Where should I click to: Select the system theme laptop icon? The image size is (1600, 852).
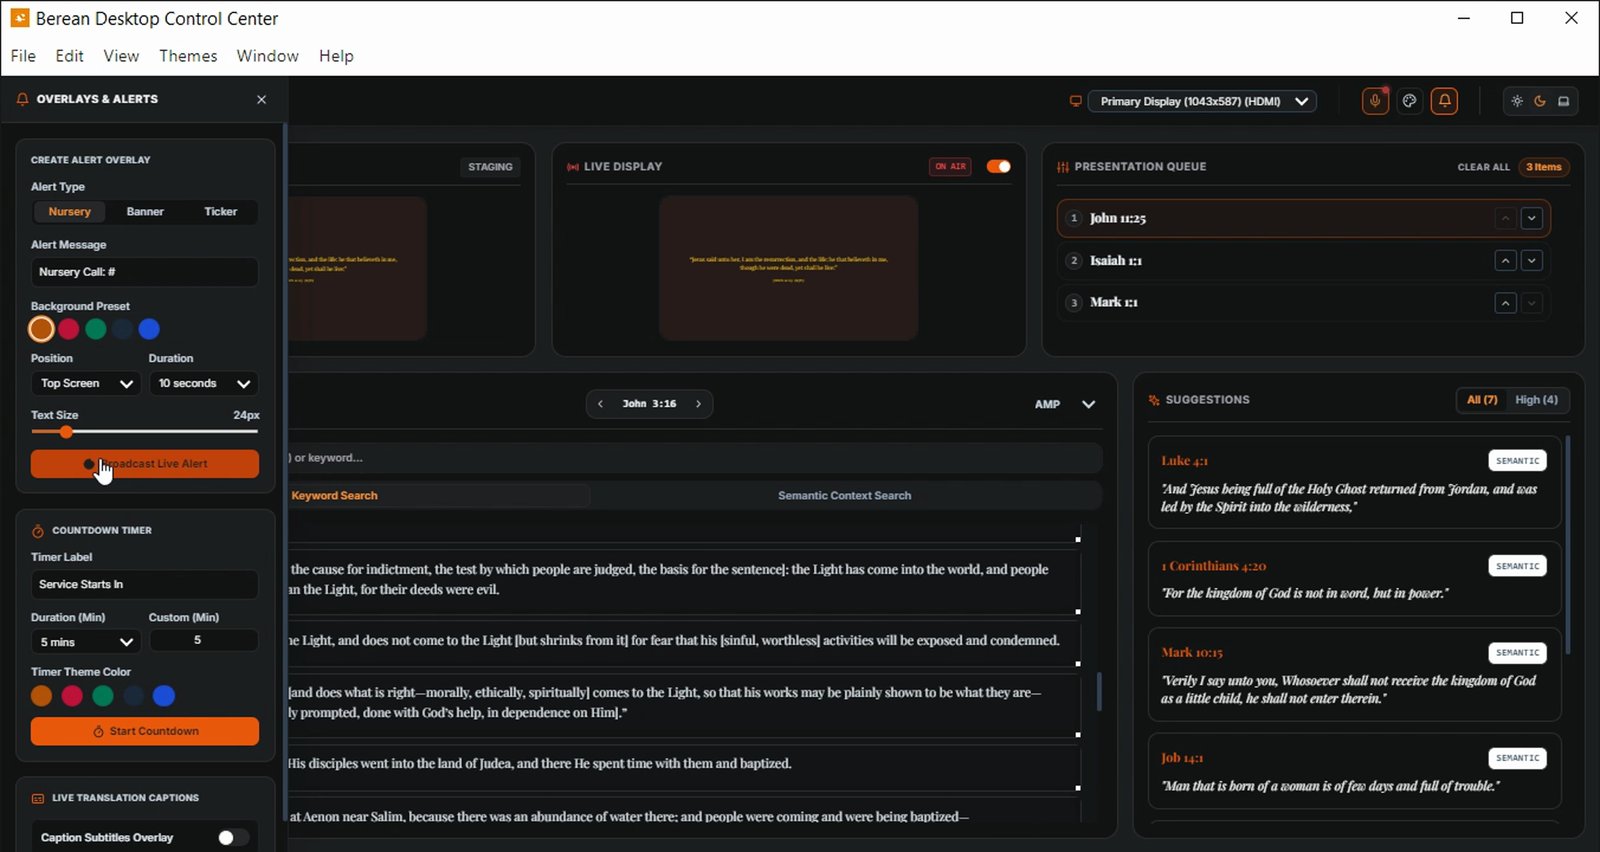click(1563, 101)
